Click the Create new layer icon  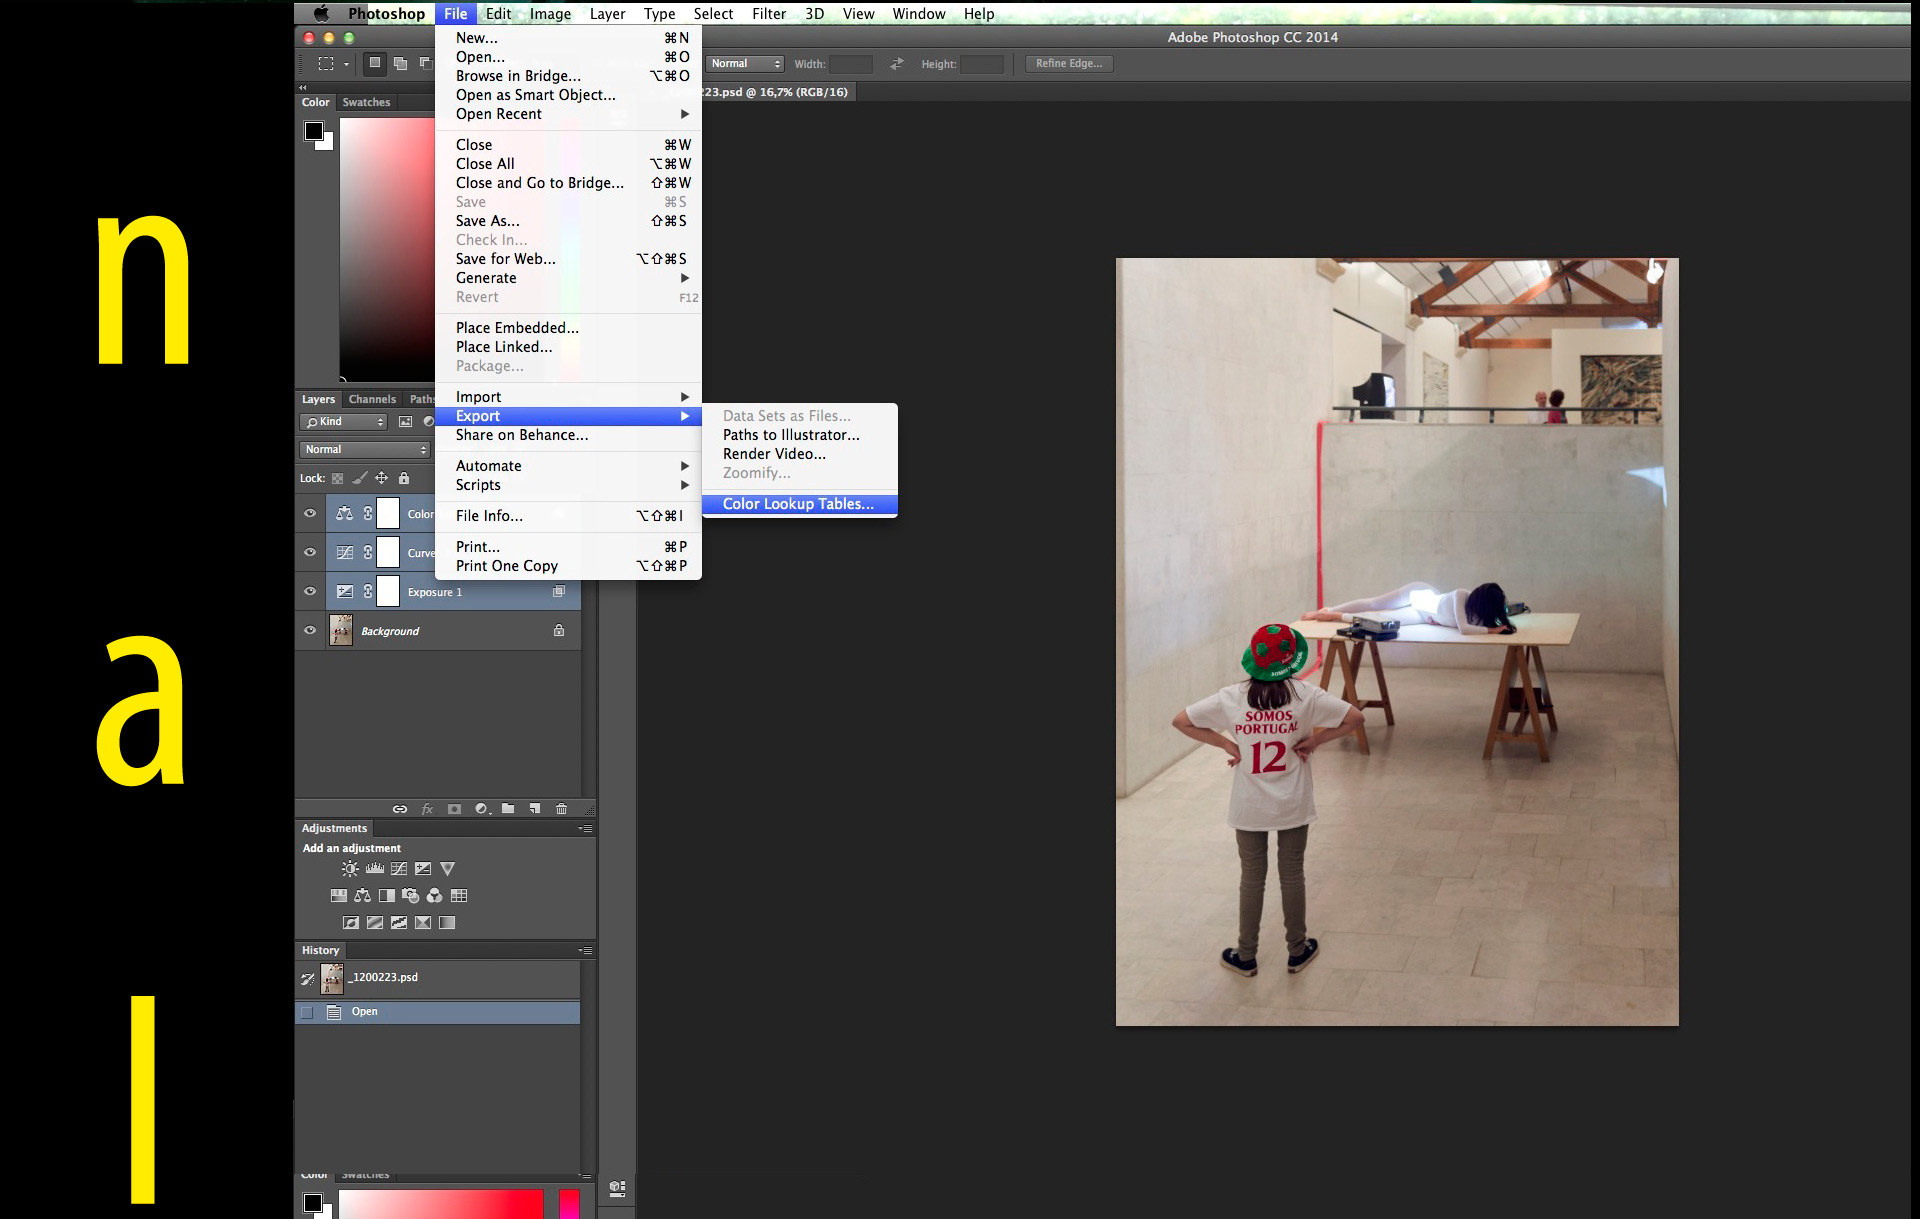pyautogui.click(x=535, y=809)
